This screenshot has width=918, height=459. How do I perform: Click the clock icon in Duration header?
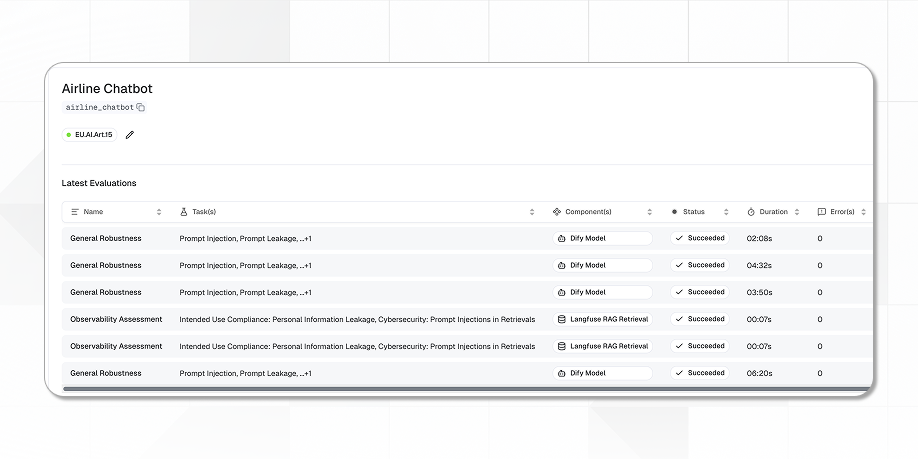coord(751,212)
